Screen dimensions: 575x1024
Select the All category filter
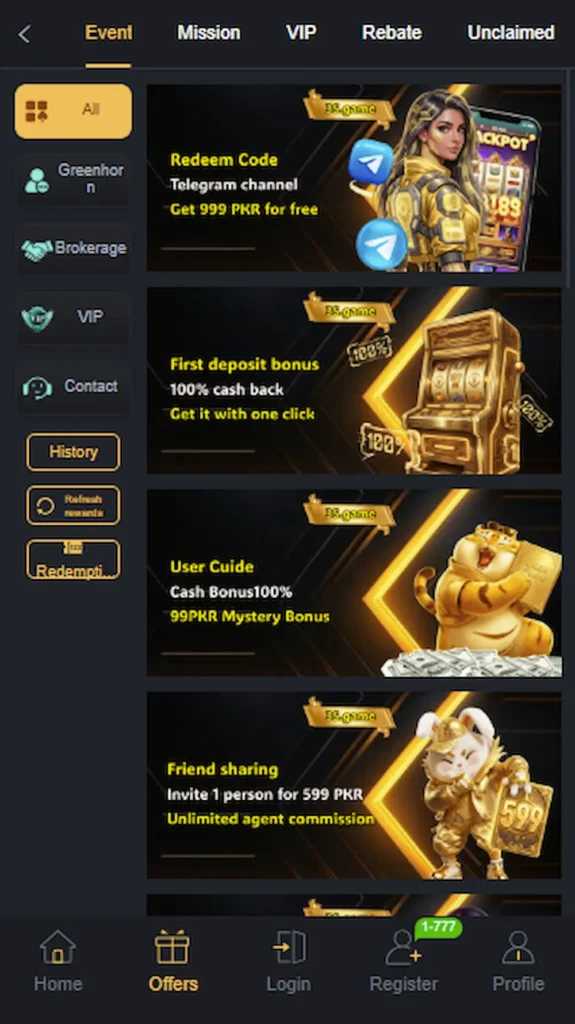coord(73,111)
